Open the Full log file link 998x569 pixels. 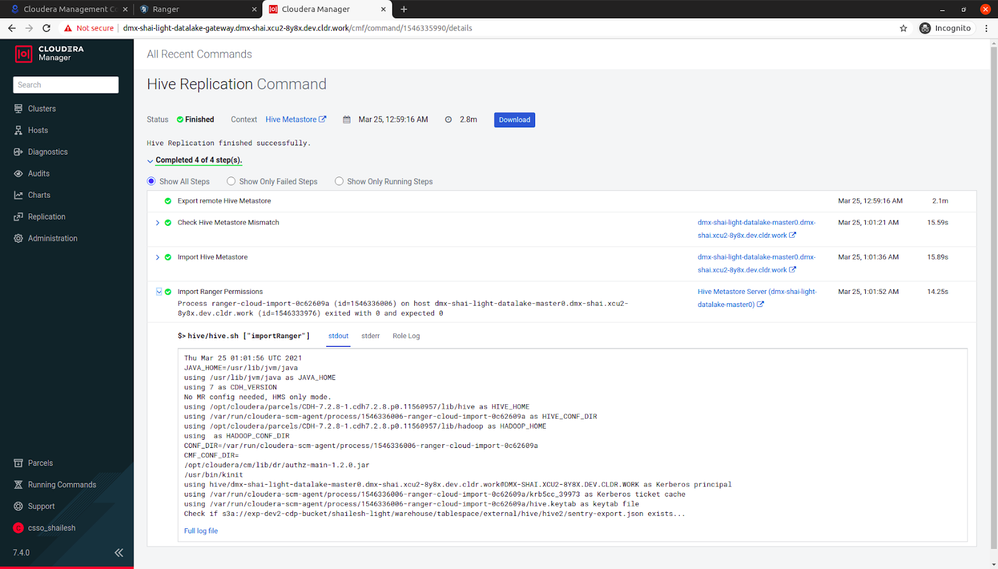(x=201, y=531)
